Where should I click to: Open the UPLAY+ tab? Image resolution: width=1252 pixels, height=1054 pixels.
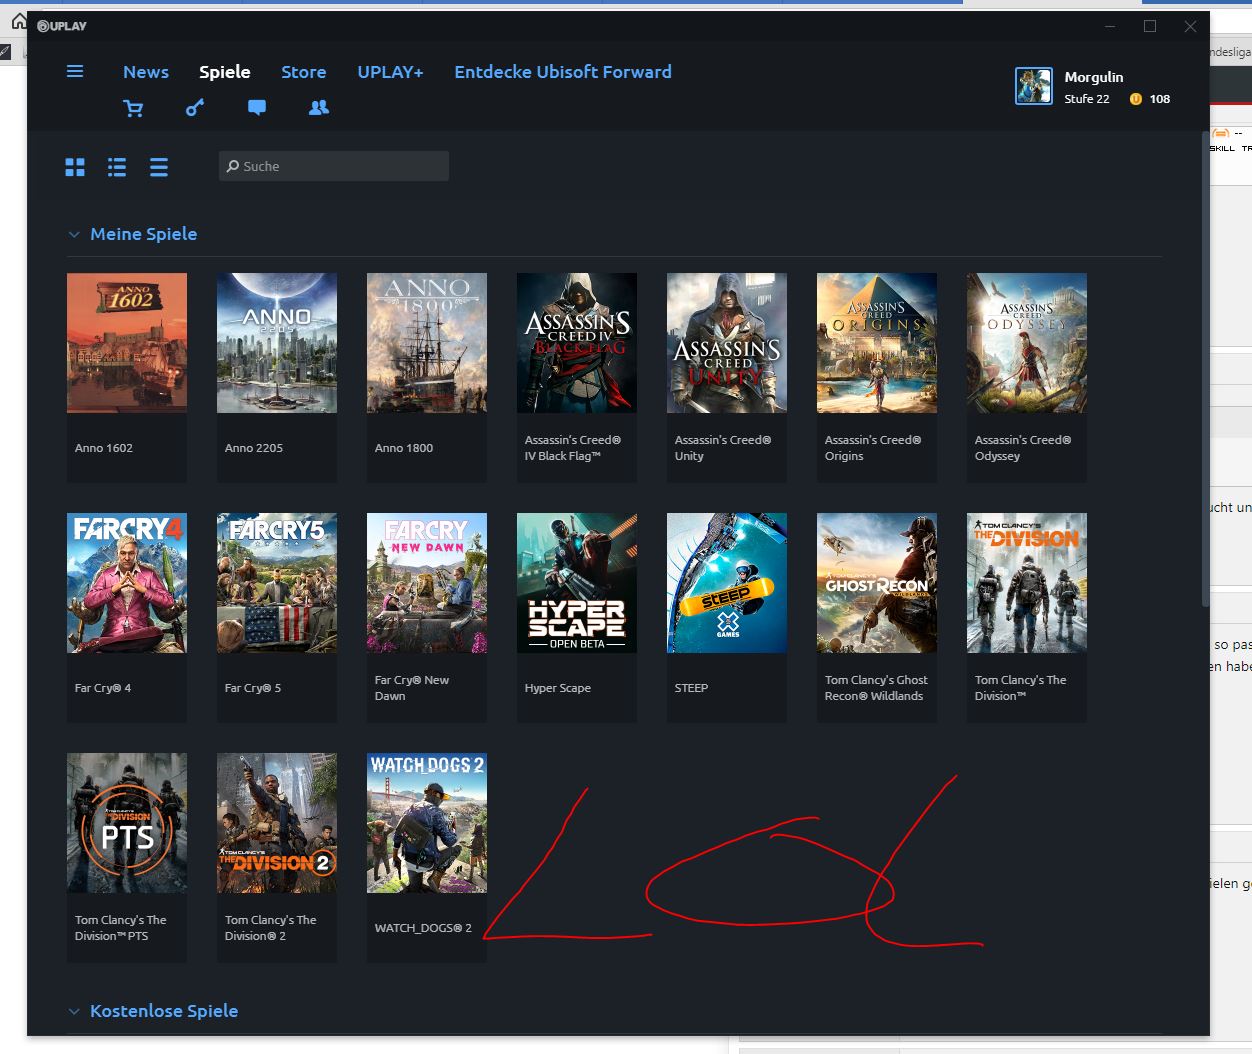click(390, 72)
